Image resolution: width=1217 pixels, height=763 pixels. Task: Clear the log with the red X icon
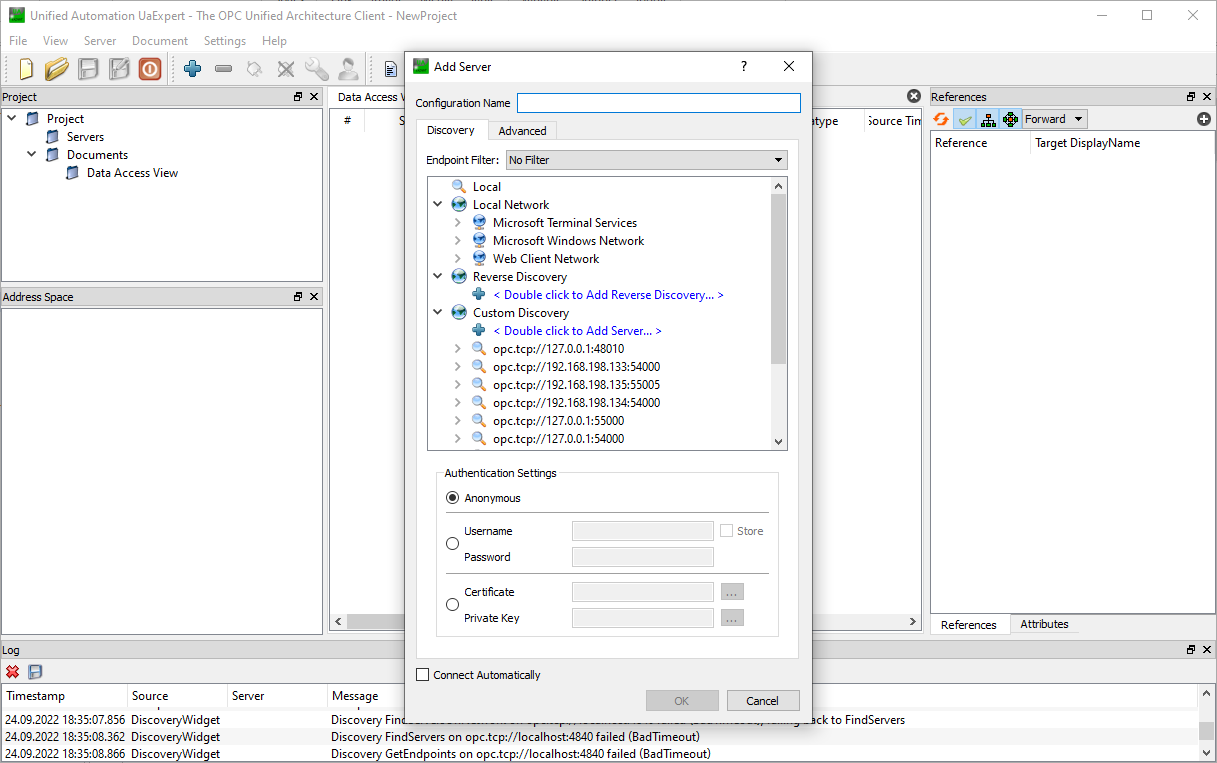[x=13, y=672]
